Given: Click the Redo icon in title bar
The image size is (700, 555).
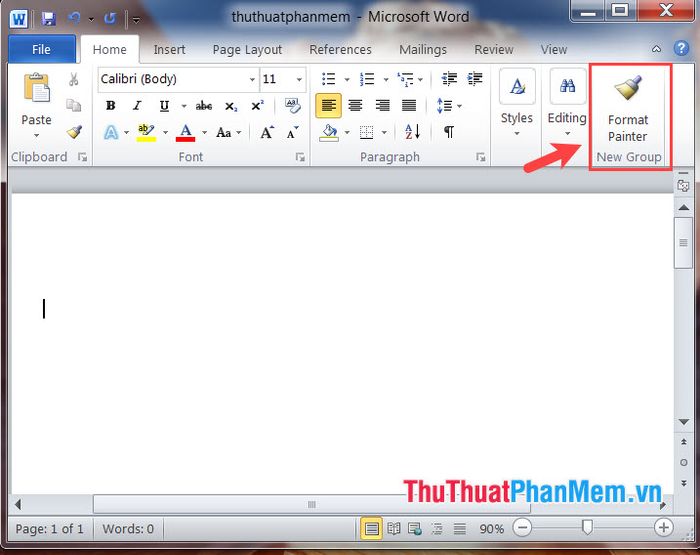Looking at the screenshot, I should (110, 18).
